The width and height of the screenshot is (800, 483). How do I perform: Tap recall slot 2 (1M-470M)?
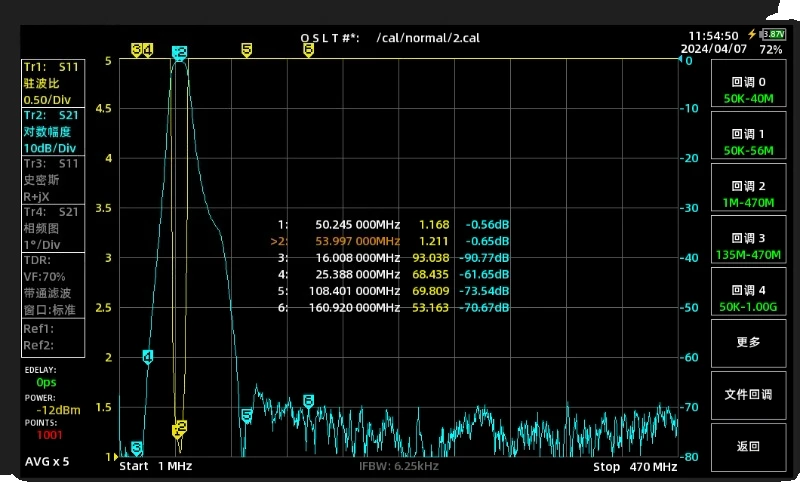[x=748, y=187]
